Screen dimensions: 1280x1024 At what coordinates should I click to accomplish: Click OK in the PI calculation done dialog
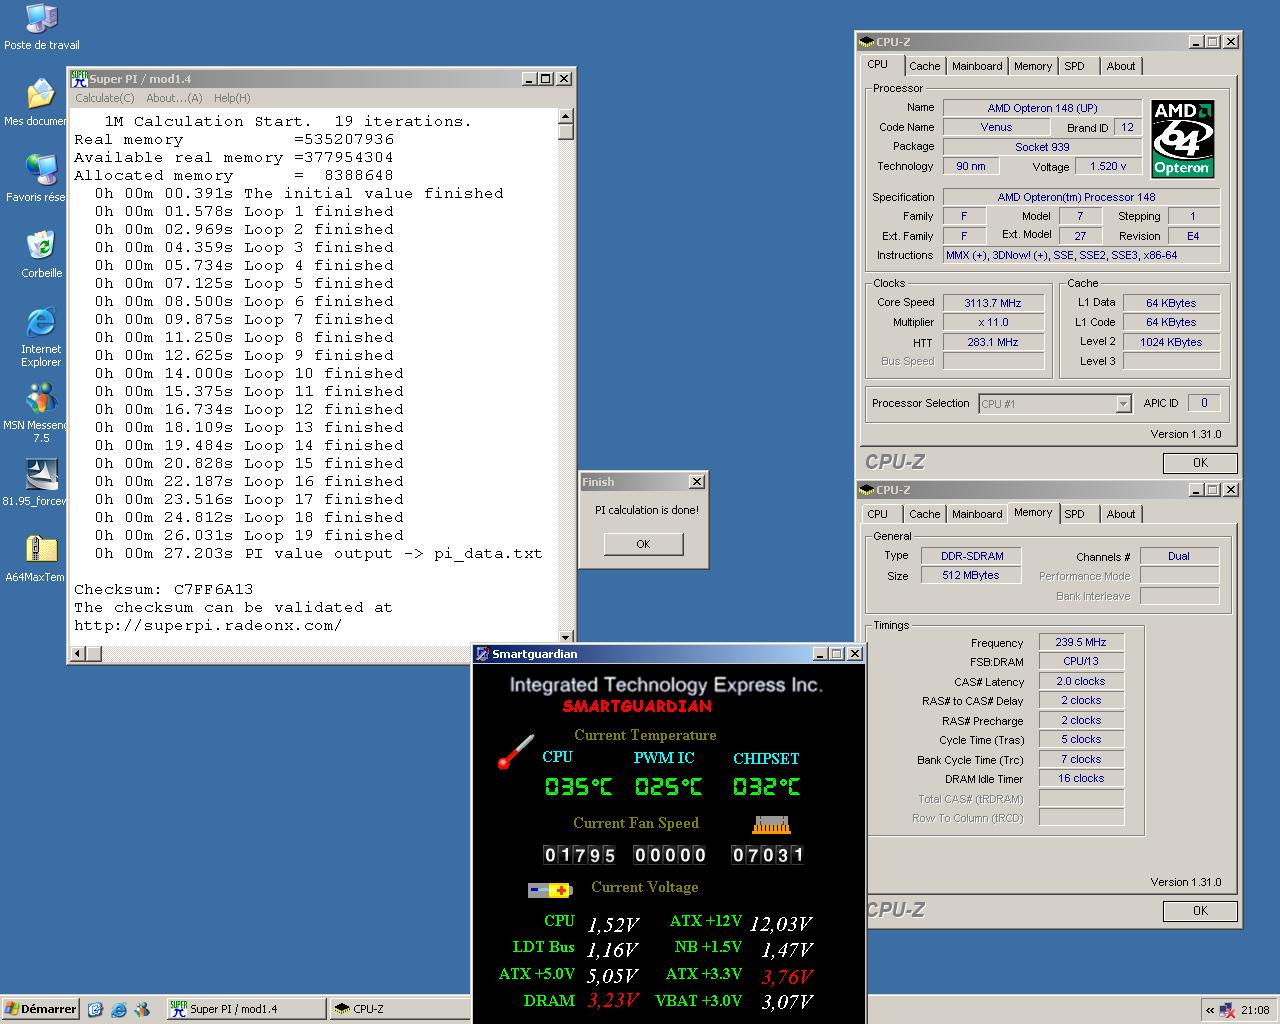[x=643, y=544]
